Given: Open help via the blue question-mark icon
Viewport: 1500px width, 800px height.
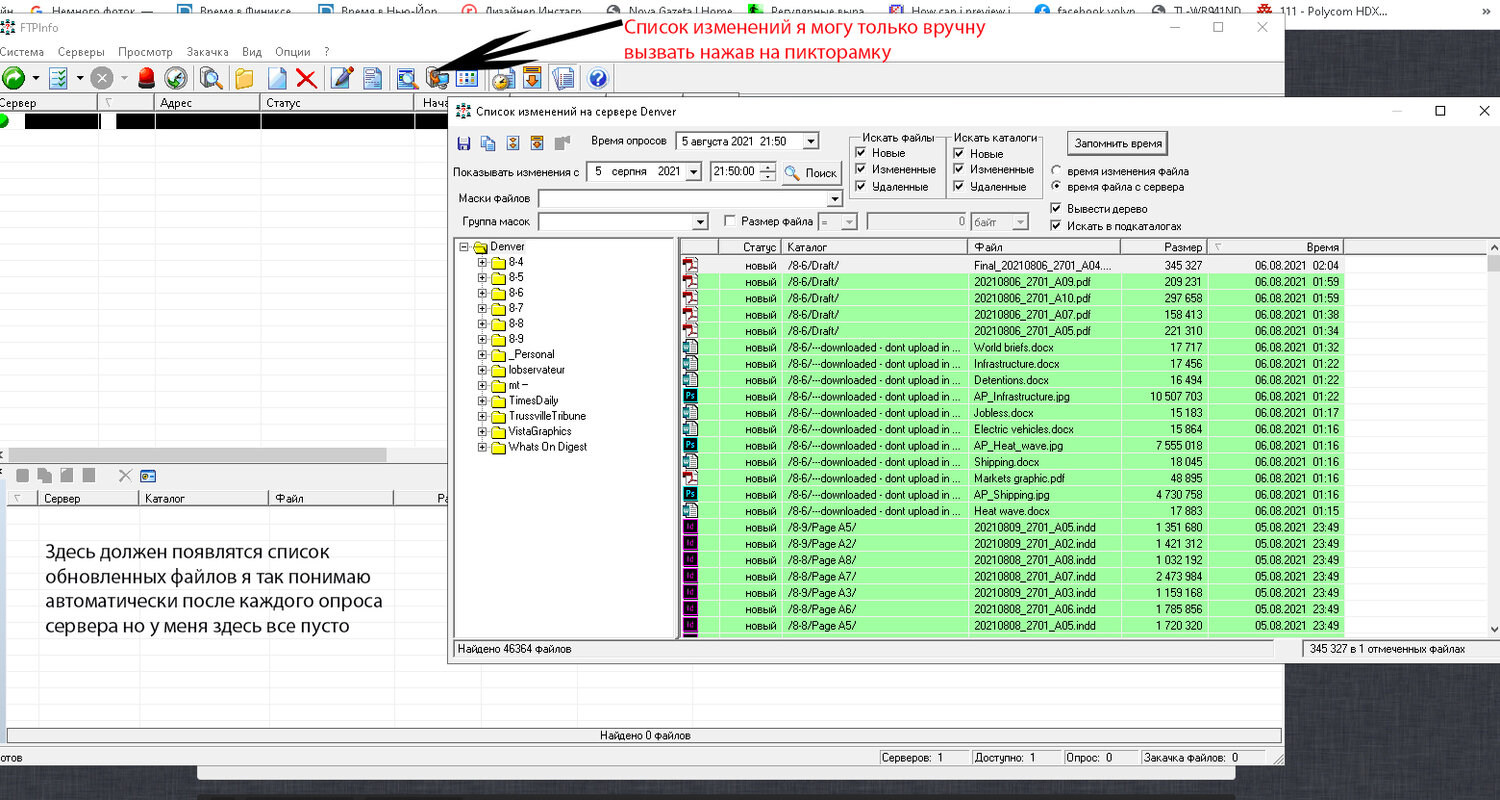Looking at the screenshot, I should [x=598, y=78].
